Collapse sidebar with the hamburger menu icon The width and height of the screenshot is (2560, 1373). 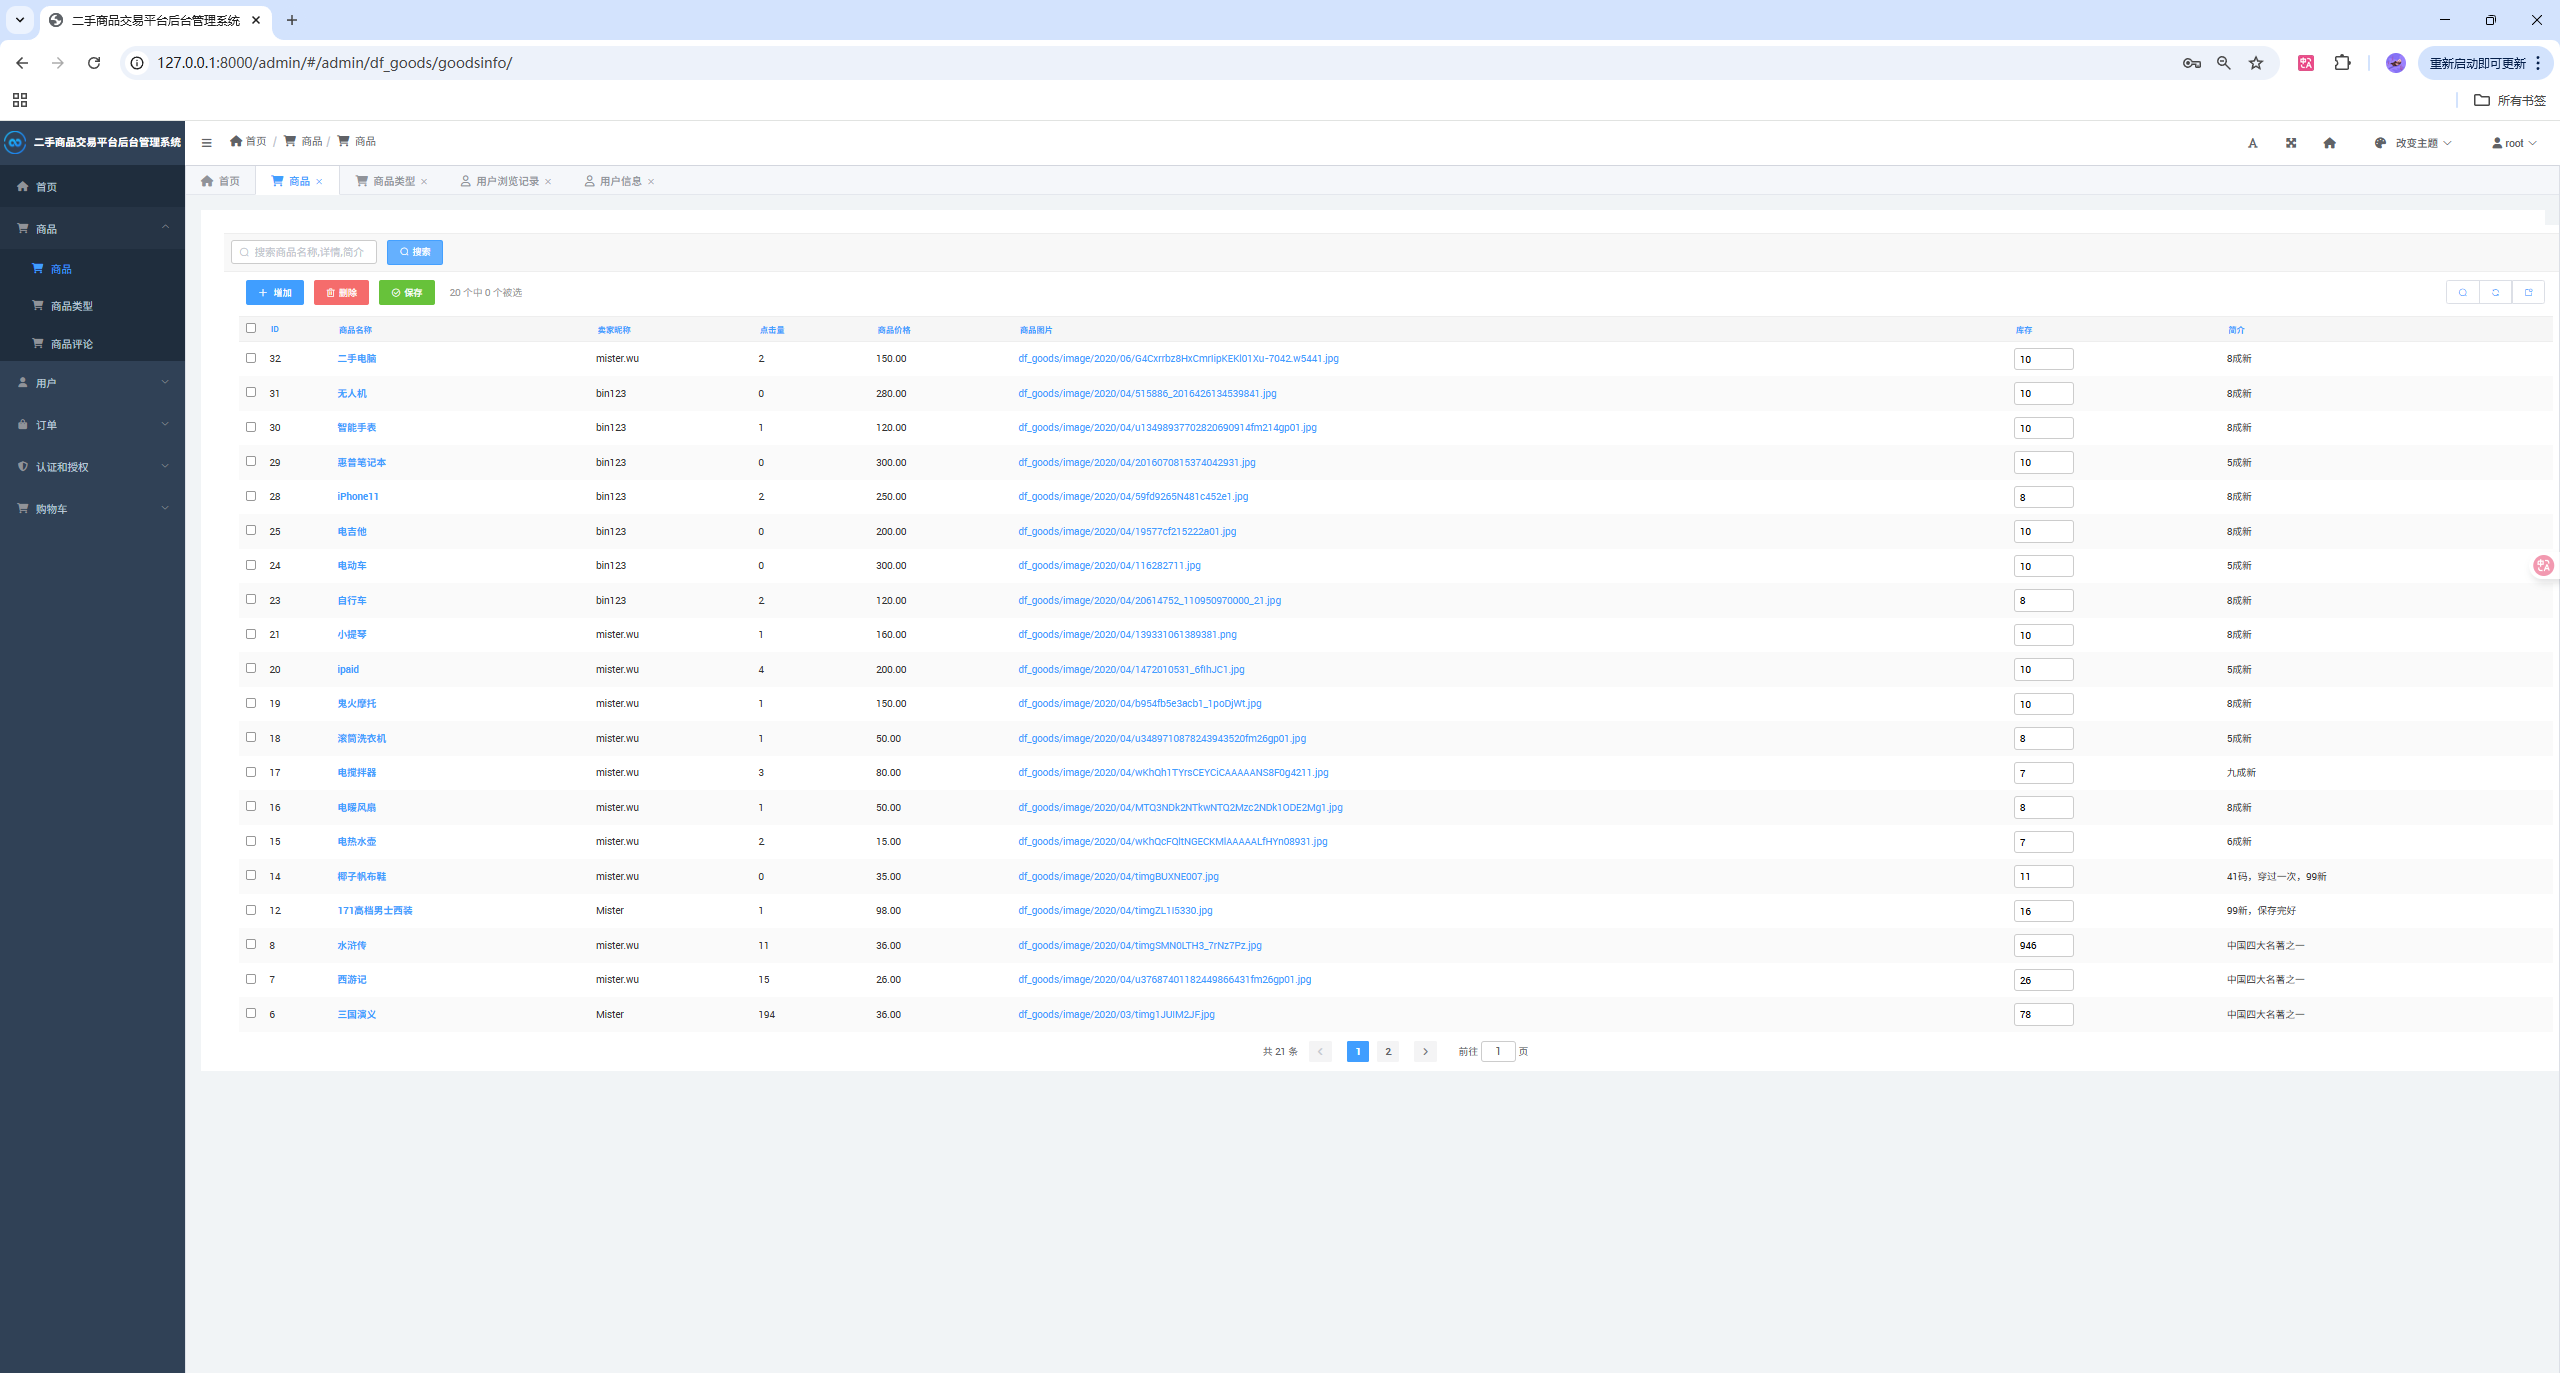pyautogui.click(x=206, y=143)
